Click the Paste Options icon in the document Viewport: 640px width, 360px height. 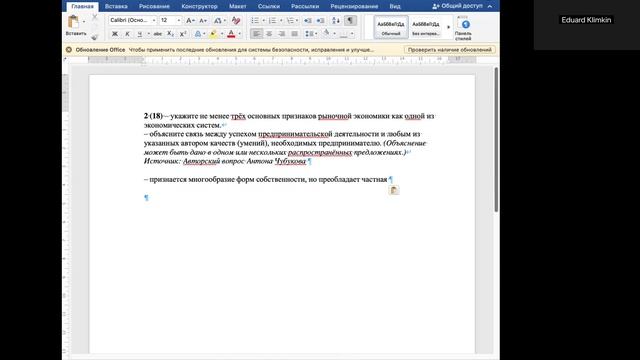tap(393, 190)
